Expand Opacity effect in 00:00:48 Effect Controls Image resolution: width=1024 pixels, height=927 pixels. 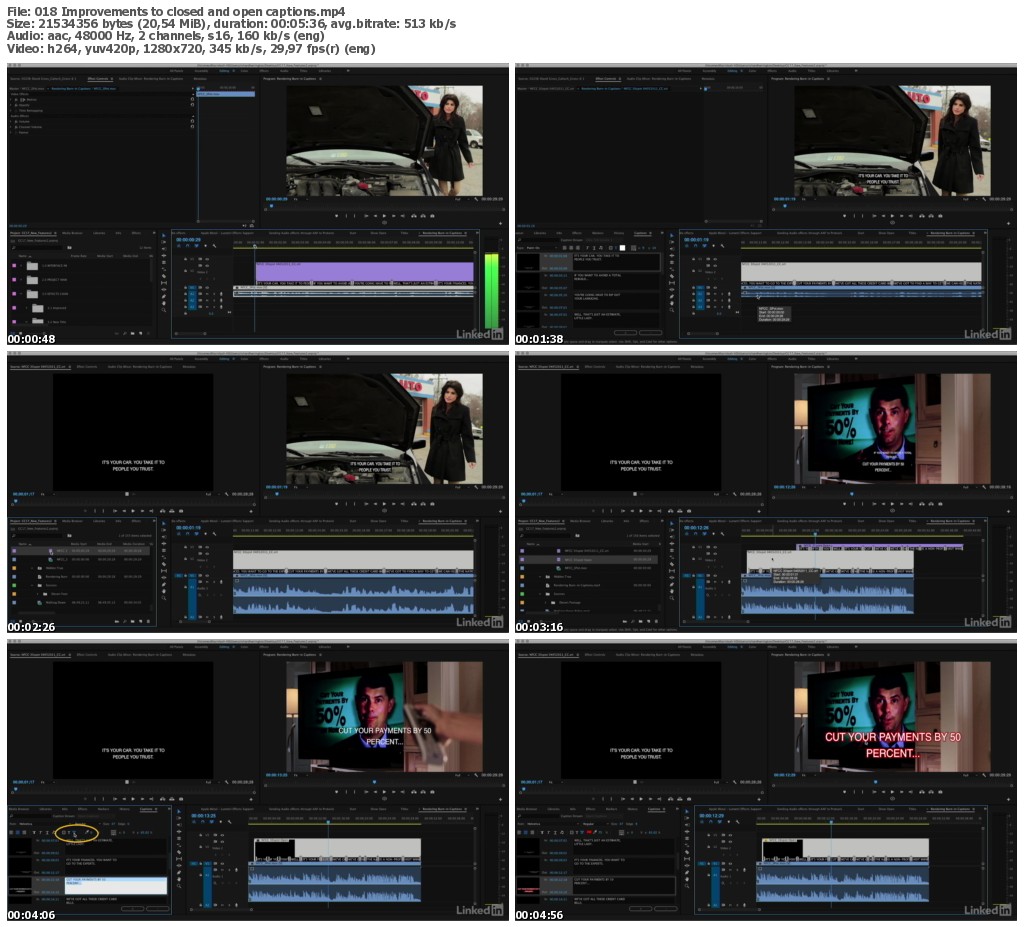click(x=10, y=105)
